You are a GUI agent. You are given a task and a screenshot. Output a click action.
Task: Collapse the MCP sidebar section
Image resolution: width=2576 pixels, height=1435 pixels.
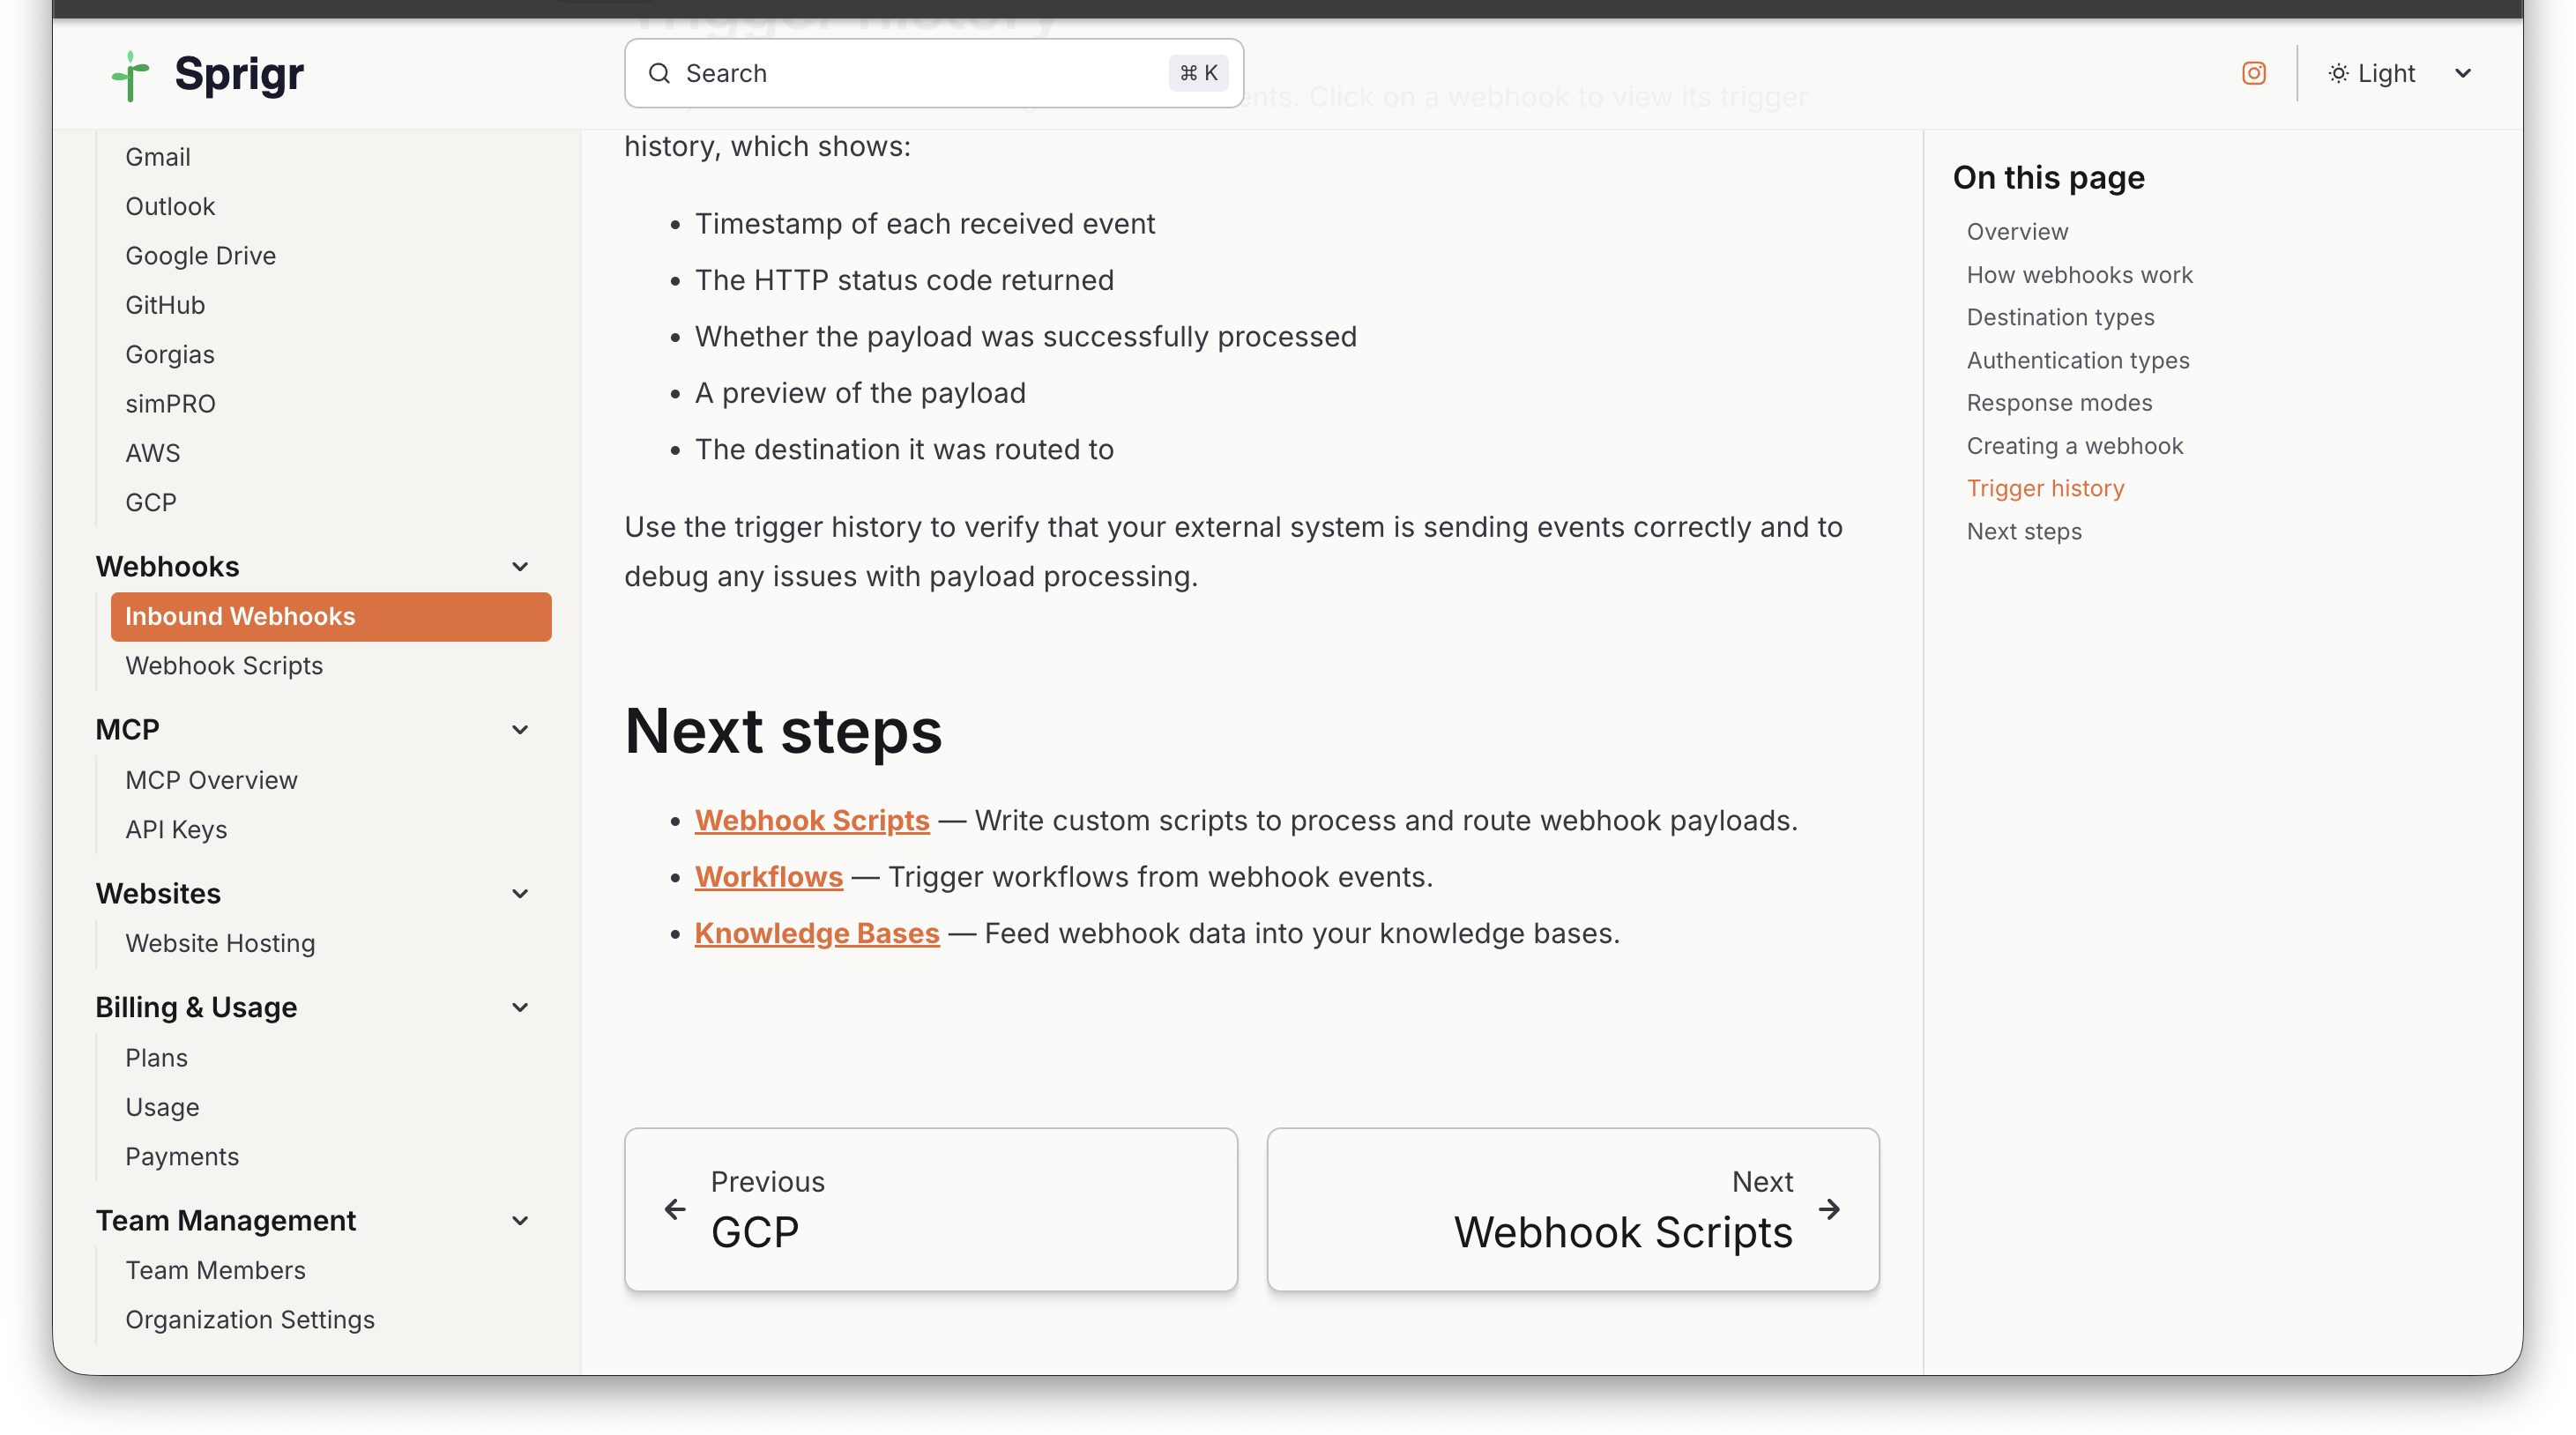click(520, 730)
